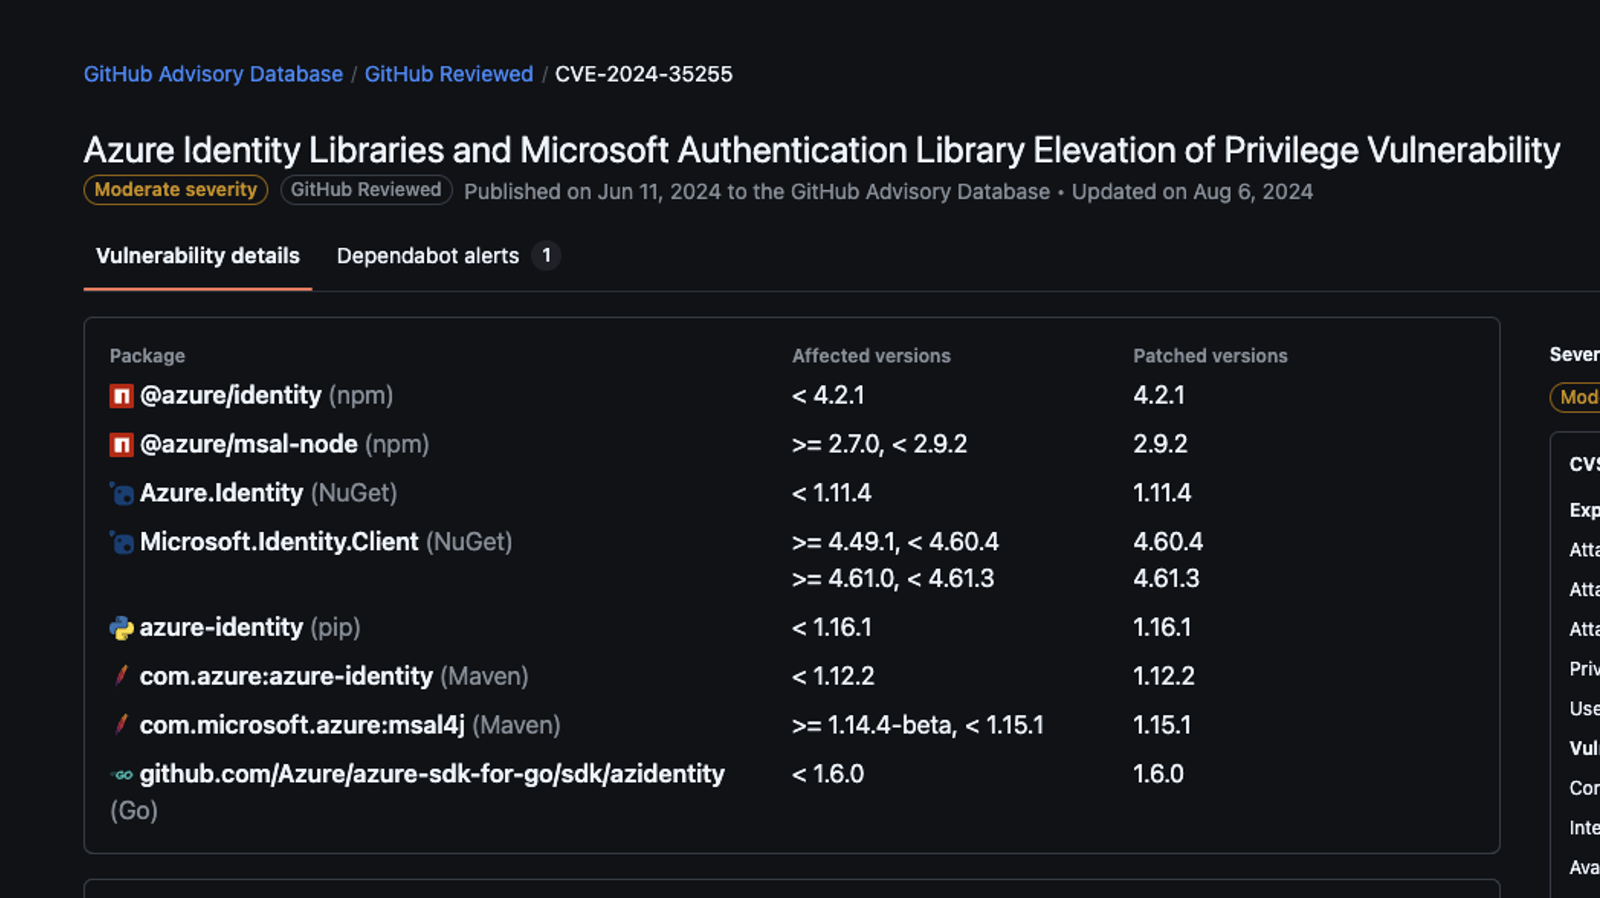This screenshot has height=898, width=1600.
Task: Select affected version '< 1.12.2'
Action: click(x=833, y=676)
